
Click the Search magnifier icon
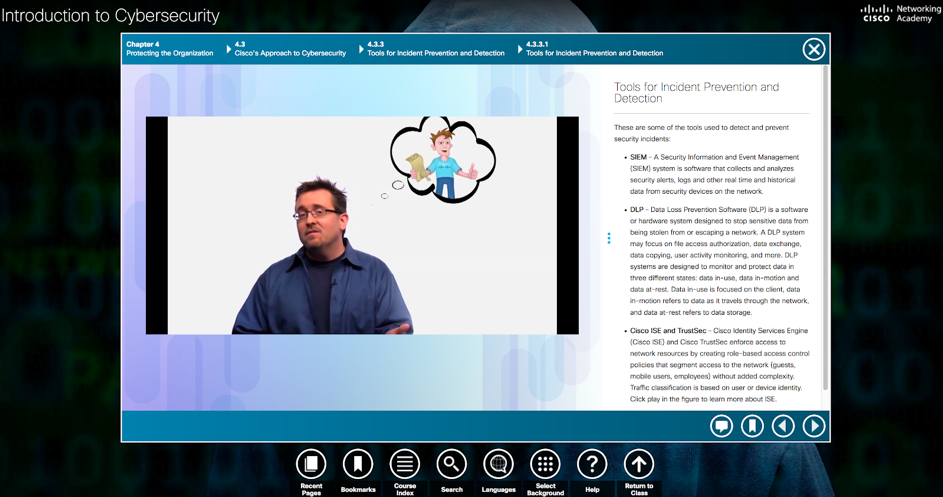[452, 464]
